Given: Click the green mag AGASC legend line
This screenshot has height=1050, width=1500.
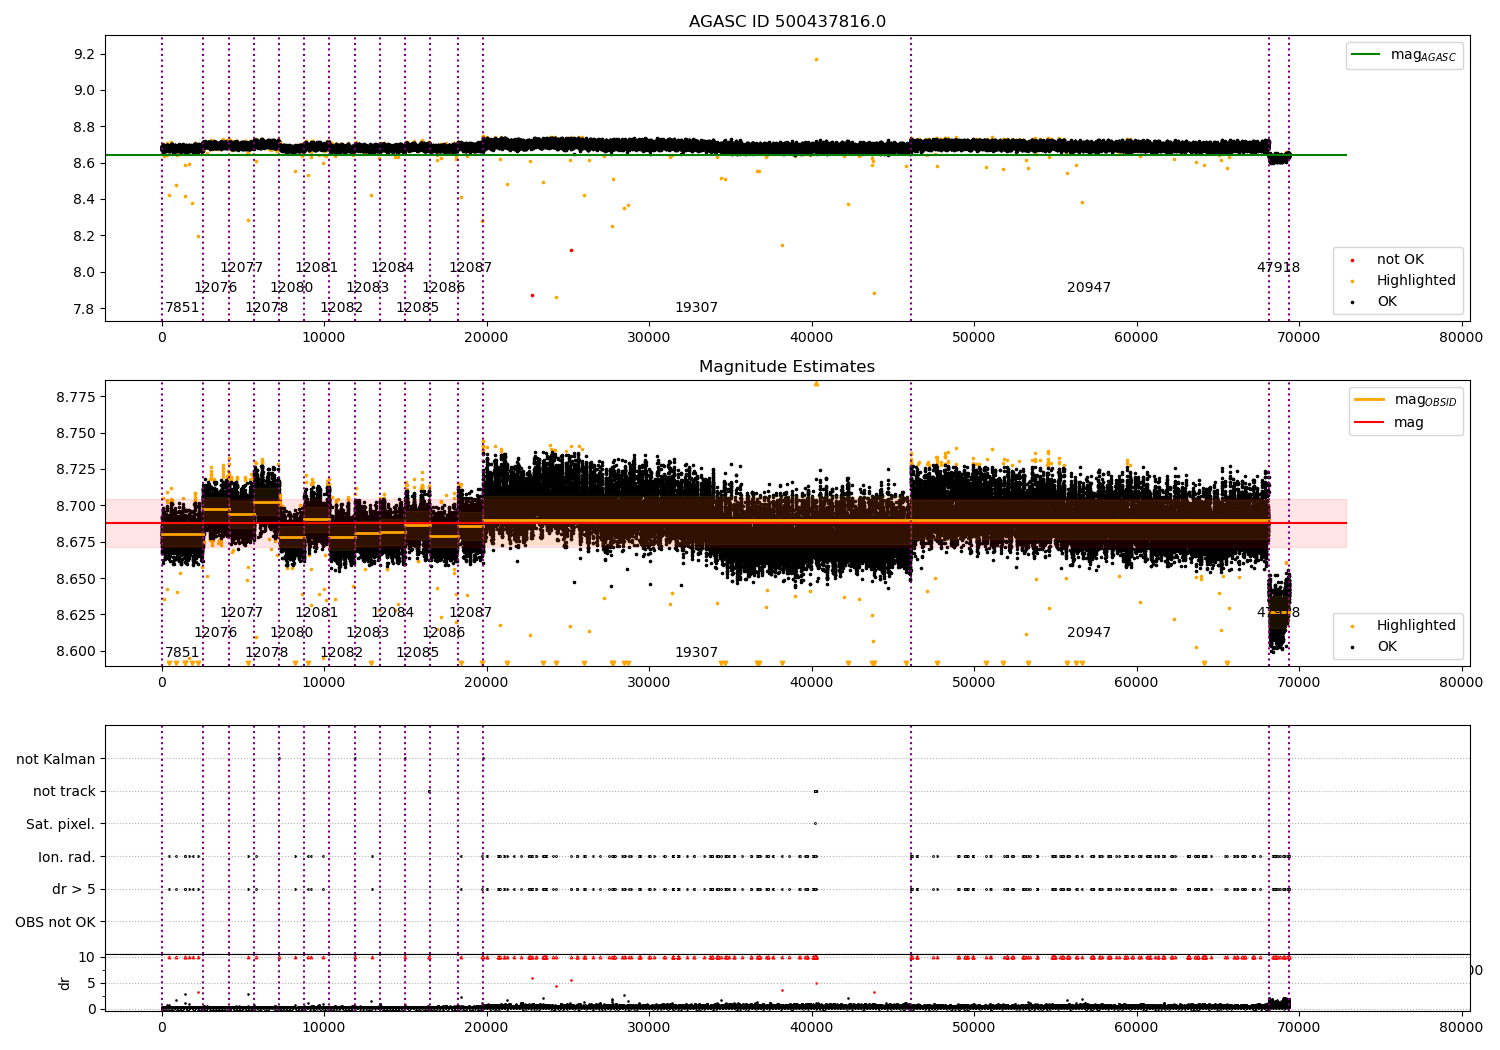Looking at the screenshot, I should [1365, 55].
